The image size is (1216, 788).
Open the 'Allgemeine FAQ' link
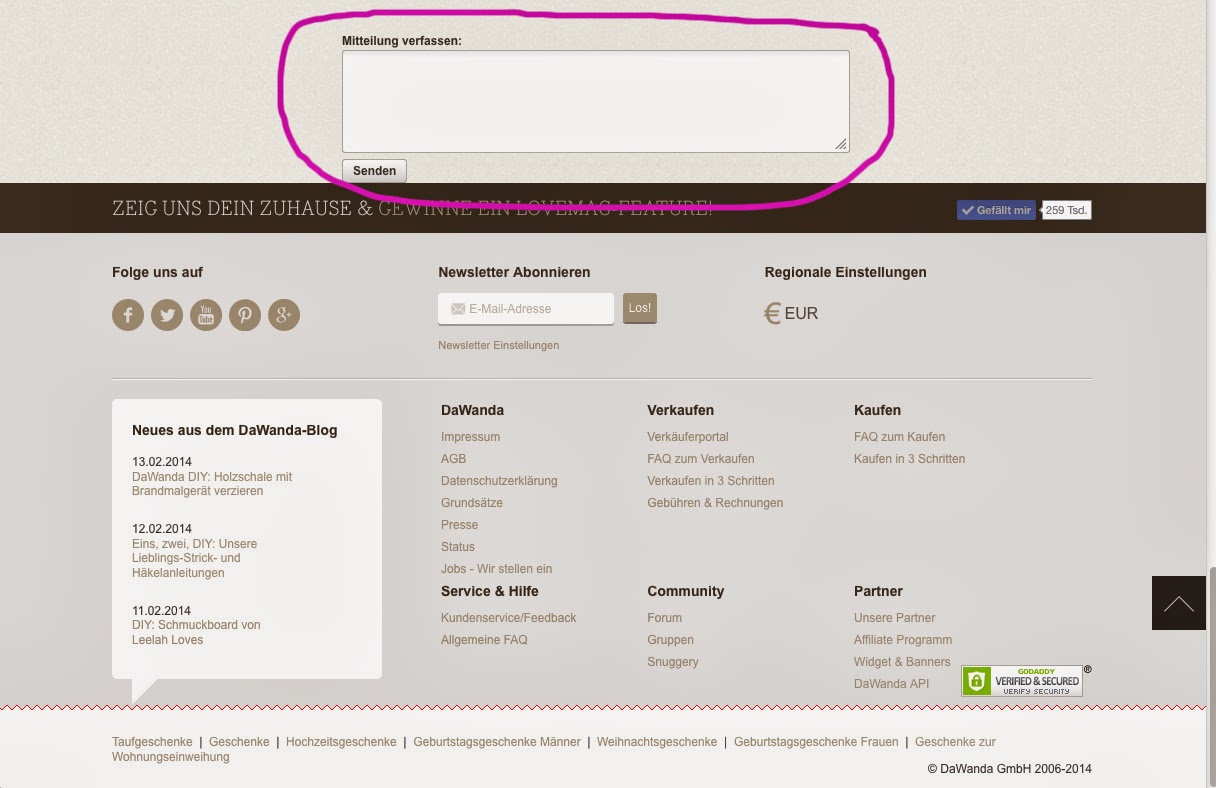(x=484, y=640)
